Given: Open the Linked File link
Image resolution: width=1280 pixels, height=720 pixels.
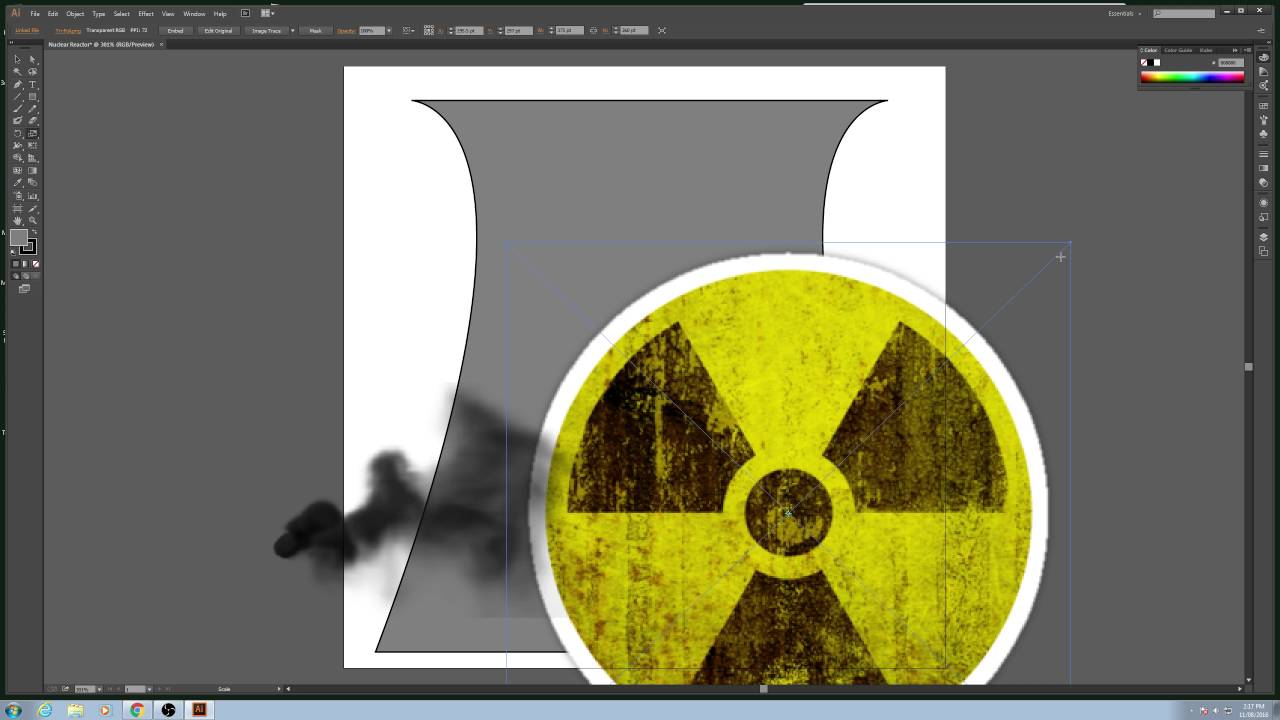Looking at the screenshot, I should (27, 31).
